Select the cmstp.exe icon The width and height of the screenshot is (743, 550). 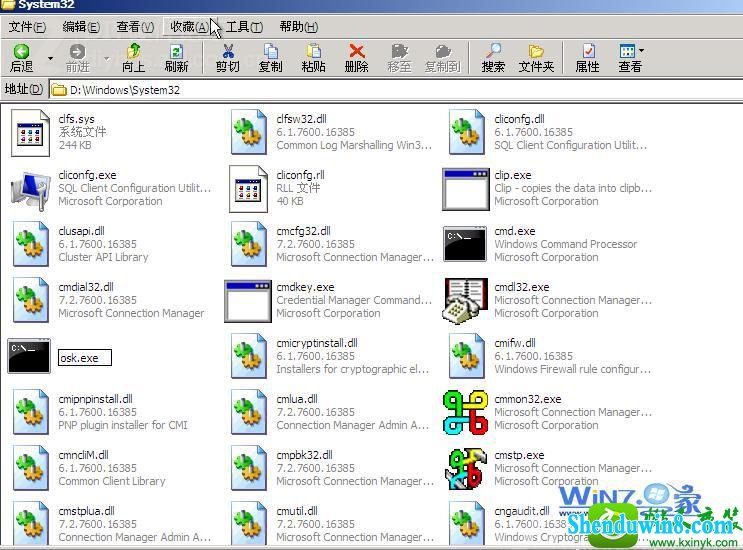click(466, 469)
